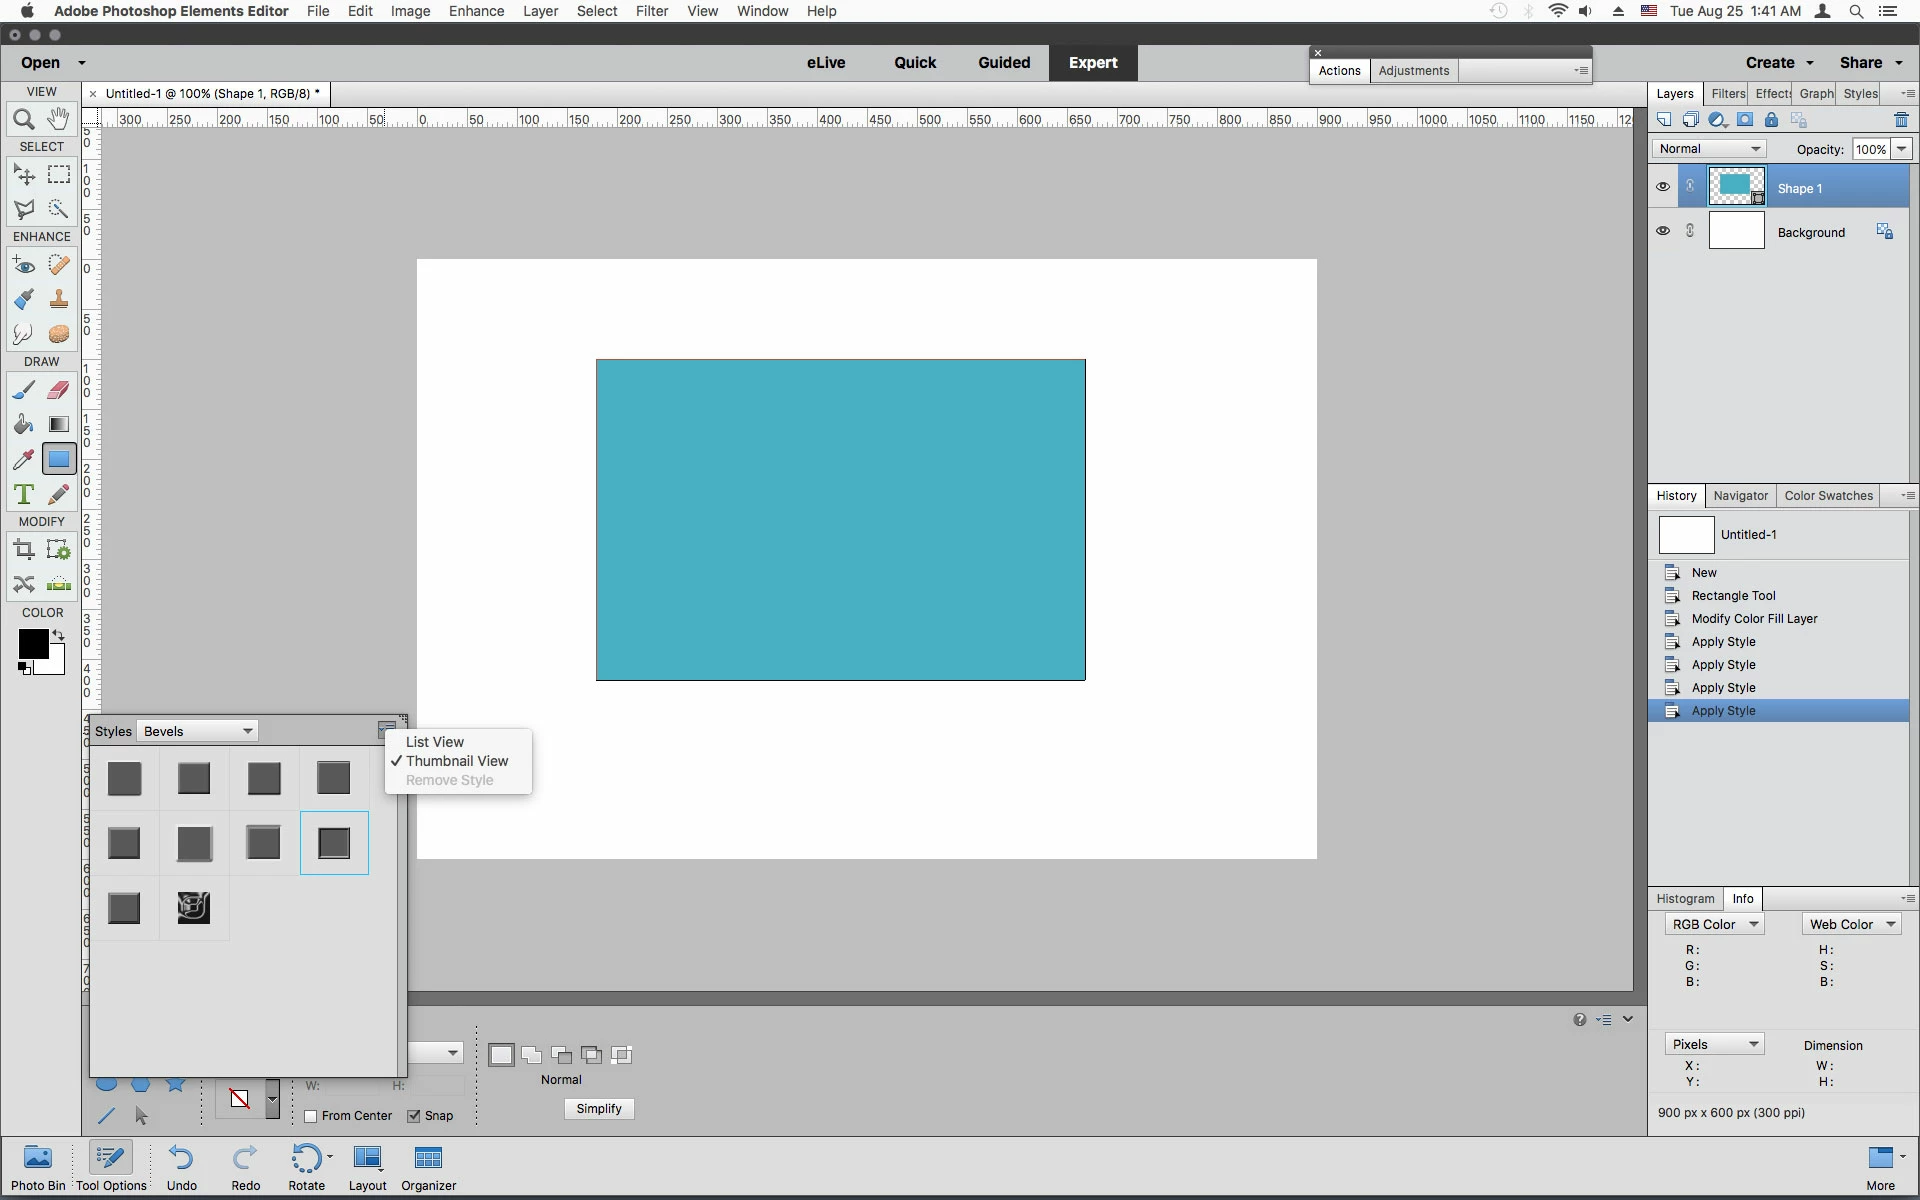The width and height of the screenshot is (1920, 1200).
Task: Select the Crop tool
Action: click(x=24, y=549)
